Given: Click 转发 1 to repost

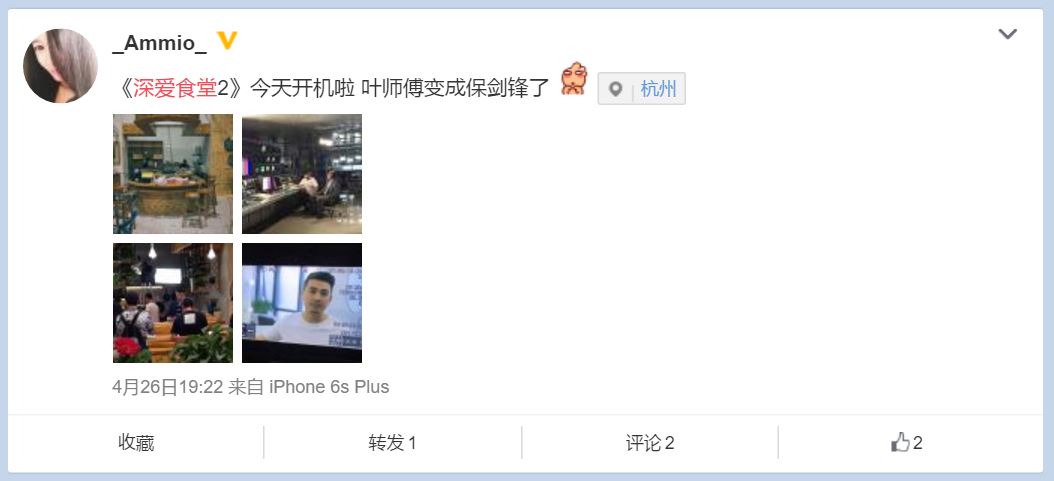Looking at the screenshot, I should [x=393, y=443].
